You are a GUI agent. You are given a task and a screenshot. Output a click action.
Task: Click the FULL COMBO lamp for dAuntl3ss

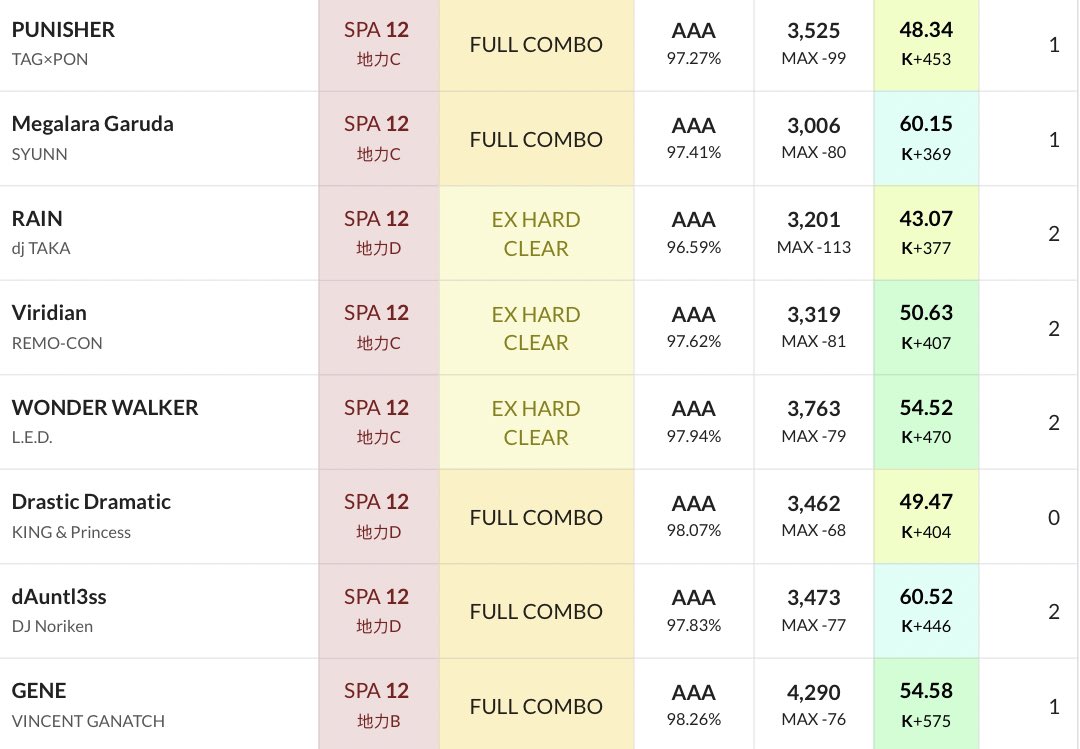point(536,611)
